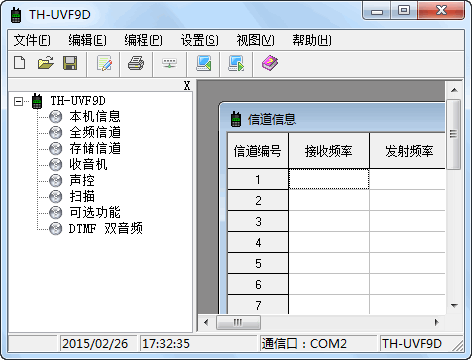
Task: Collapse the TH-UVF9D tree root node
Action: click(19, 101)
